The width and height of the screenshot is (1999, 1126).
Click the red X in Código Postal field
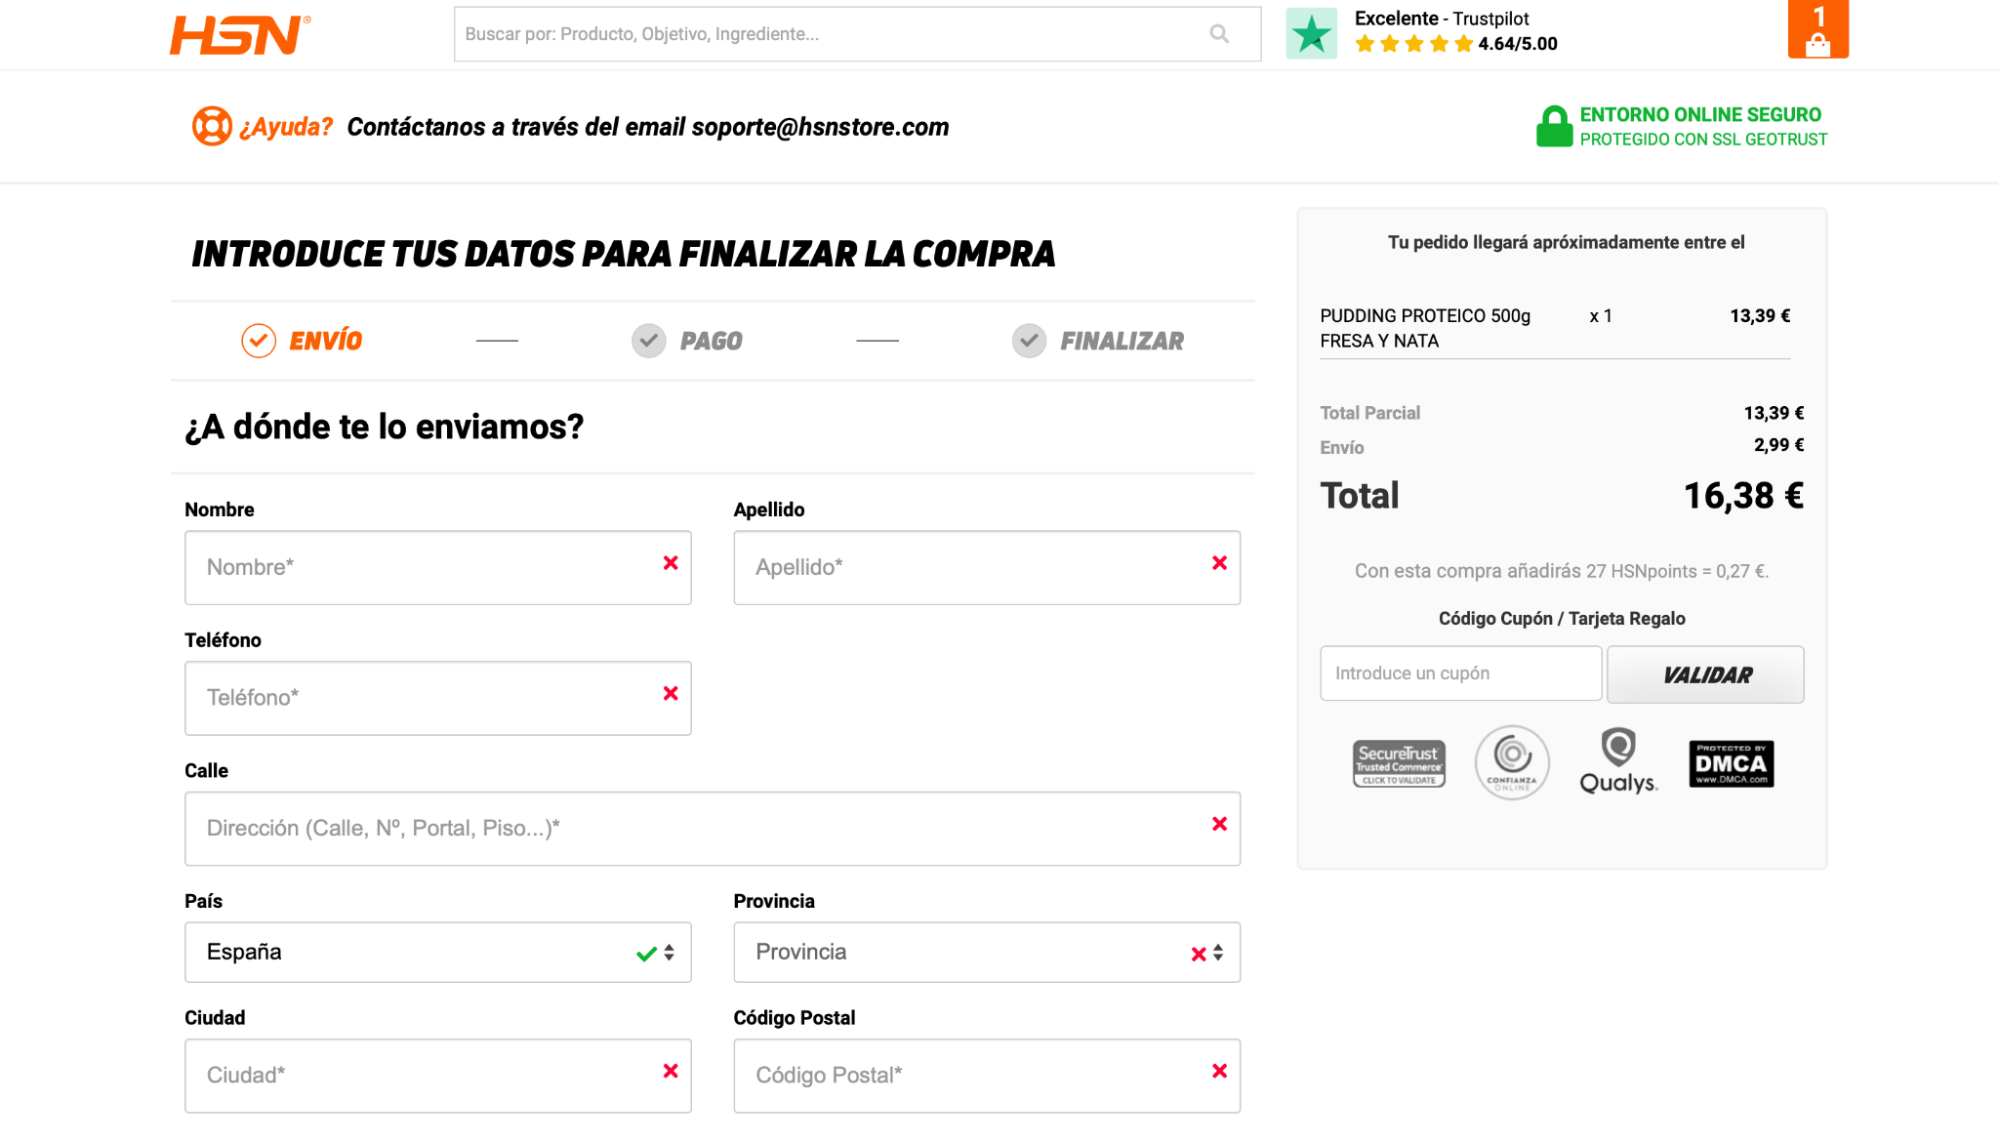tap(1219, 1071)
